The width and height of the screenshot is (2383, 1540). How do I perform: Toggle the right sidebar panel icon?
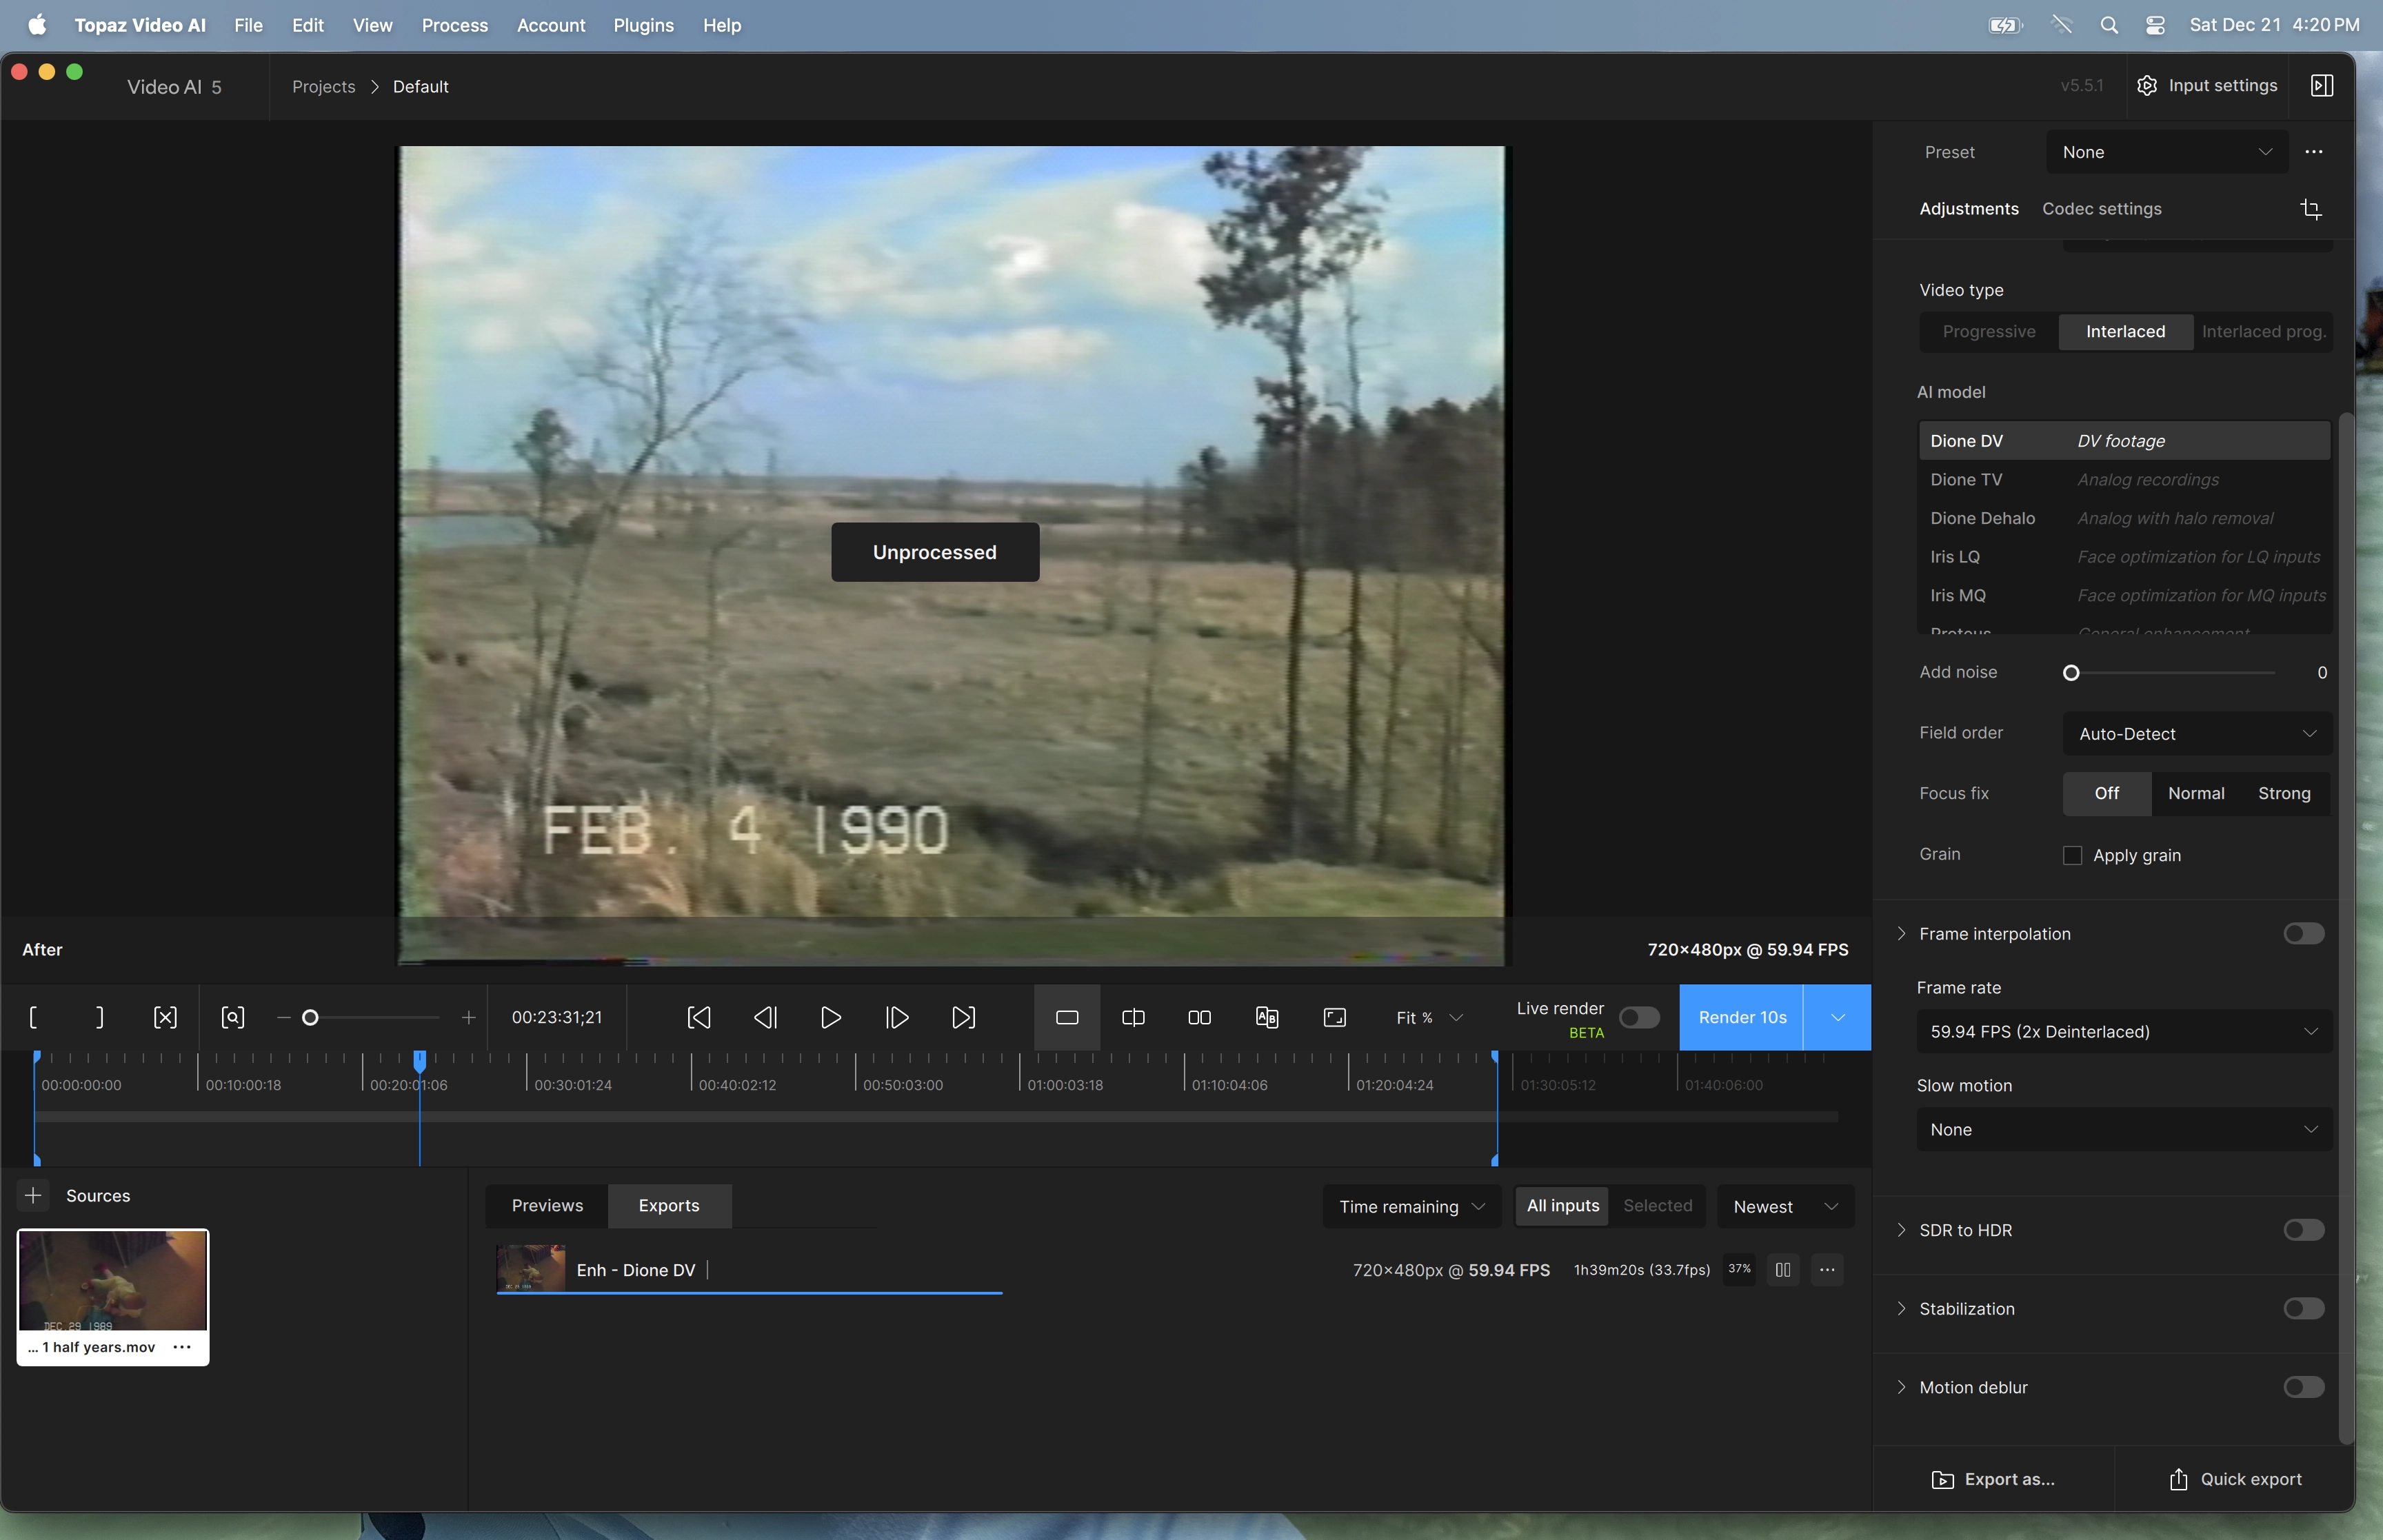[x=2322, y=86]
